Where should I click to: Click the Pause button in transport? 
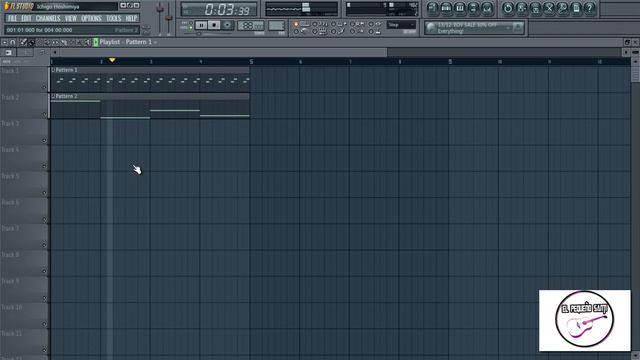click(201, 25)
